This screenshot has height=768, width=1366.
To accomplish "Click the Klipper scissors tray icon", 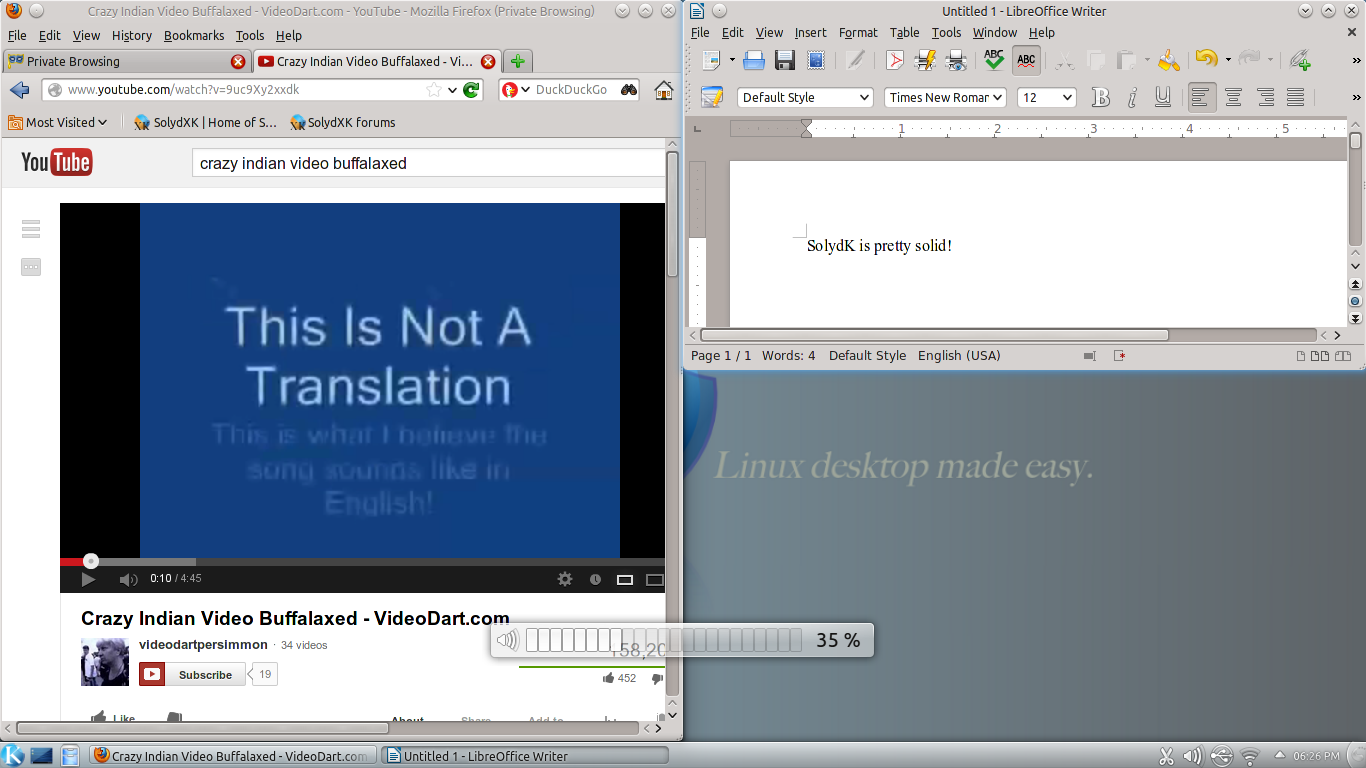I will (x=1166, y=756).
